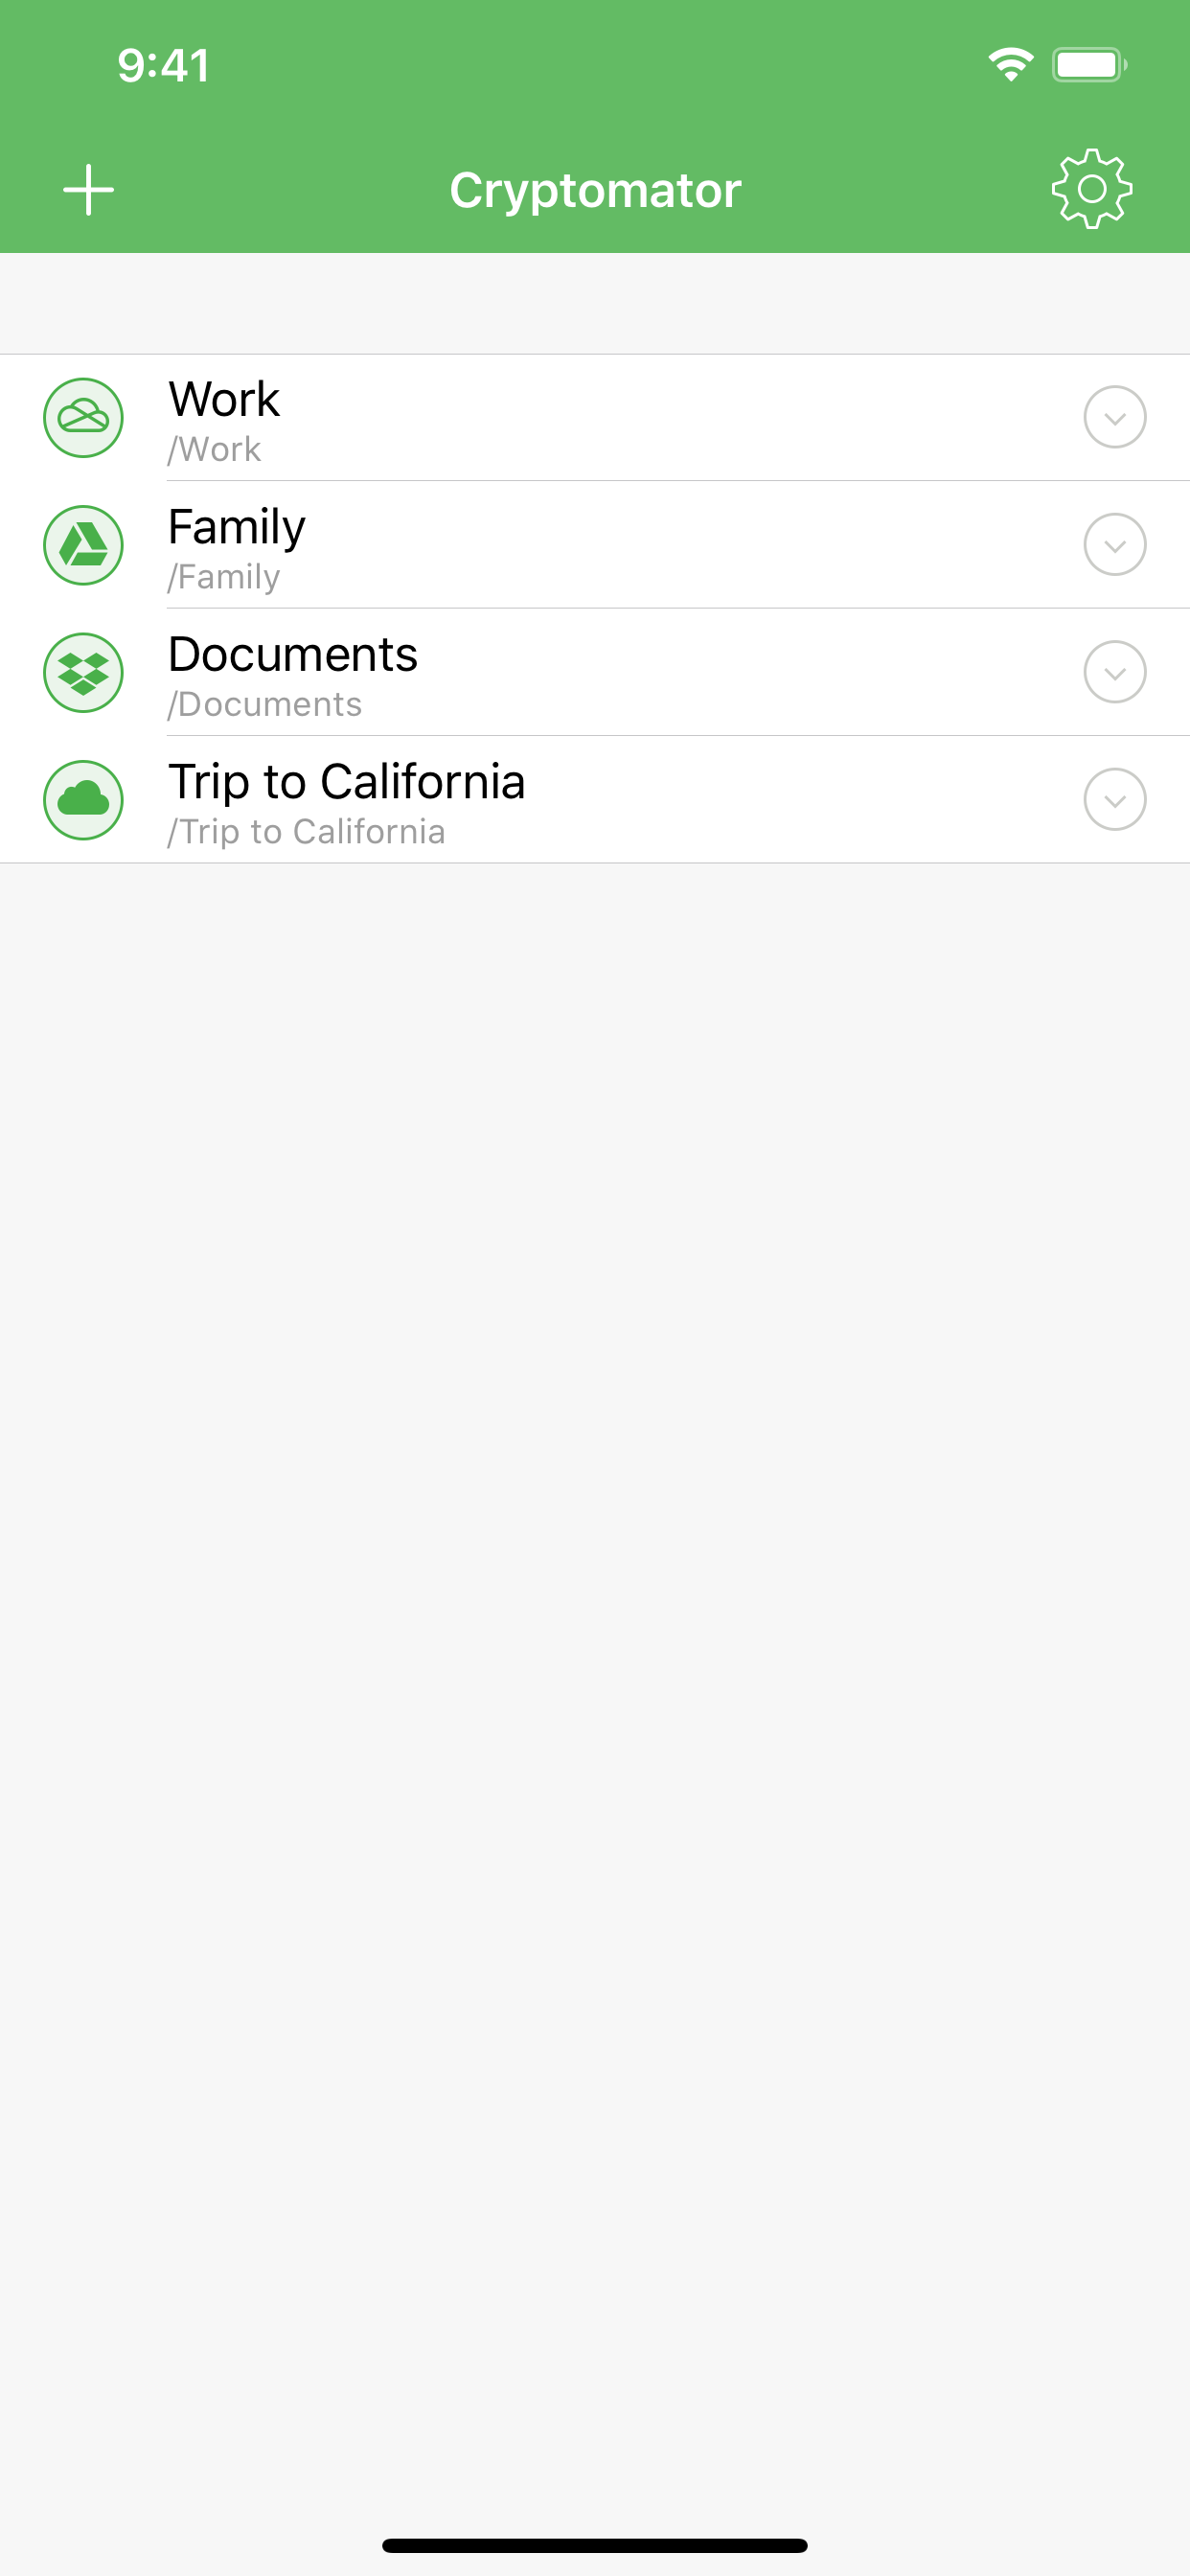The image size is (1190, 2576).
Task: Click the Google Drive icon beside Family
Action: (84, 545)
